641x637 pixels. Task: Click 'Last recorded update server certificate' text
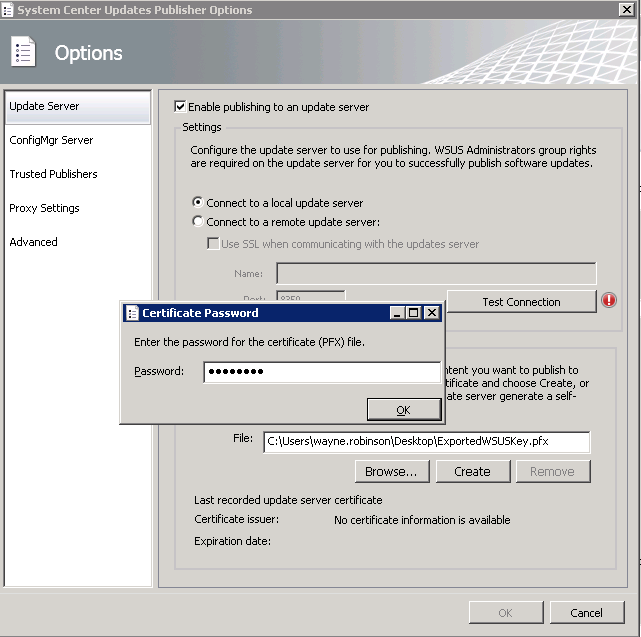288,500
